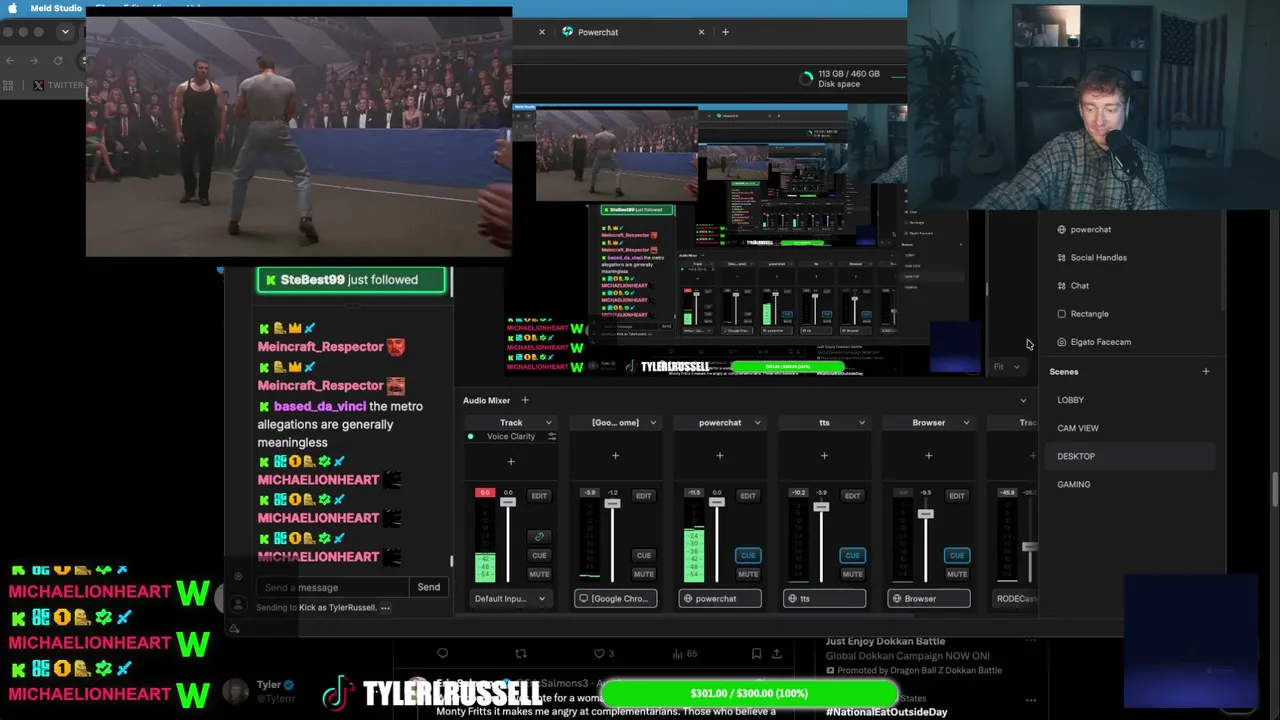Screen dimensions: 1280x720
Task: Open the browser tab search dropdown
Action: point(65,32)
